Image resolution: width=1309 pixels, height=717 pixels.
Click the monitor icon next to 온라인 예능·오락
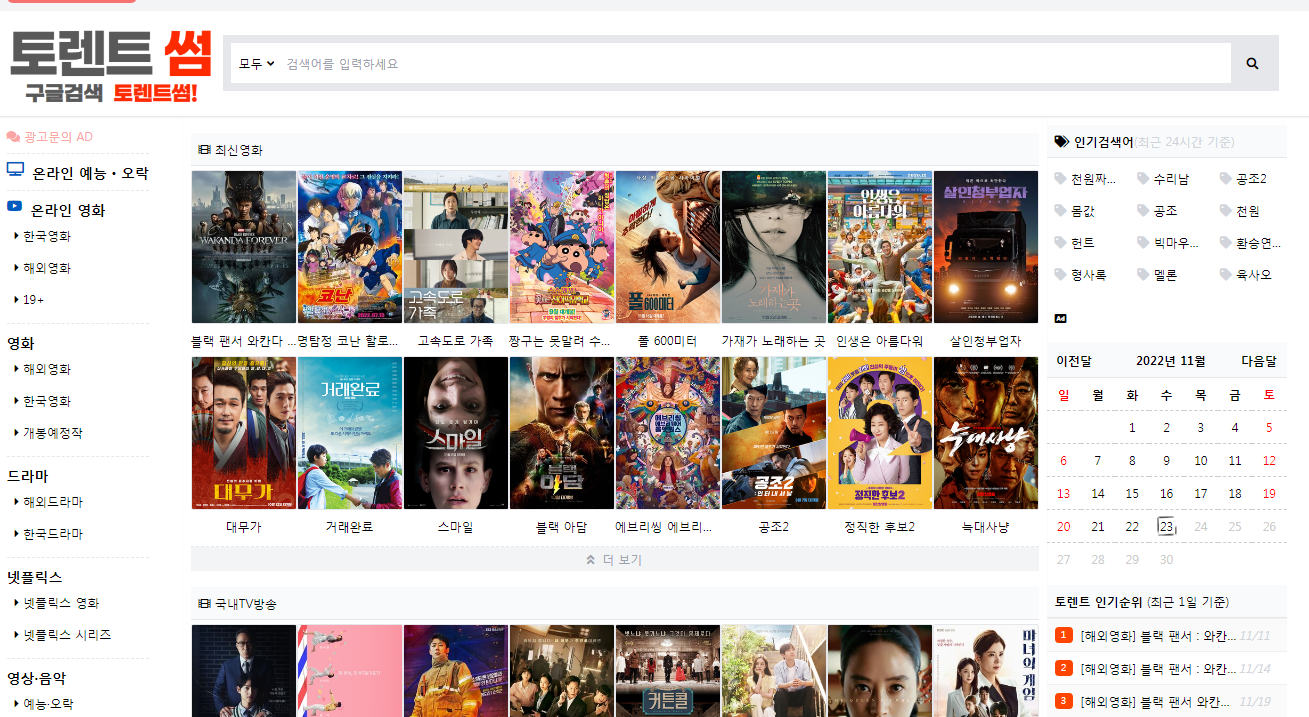15,170
